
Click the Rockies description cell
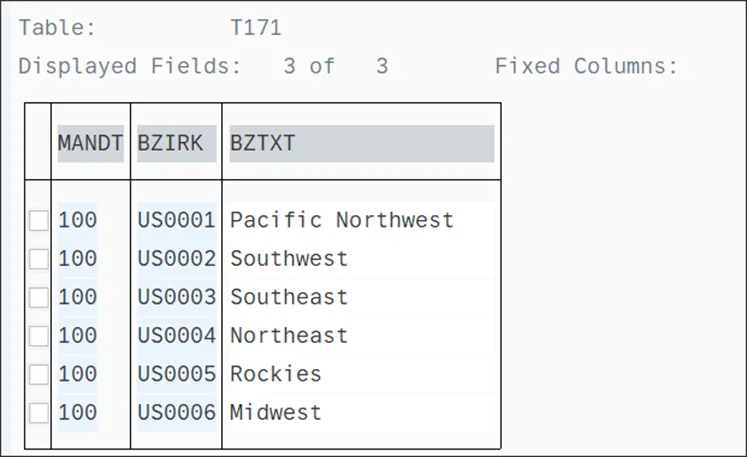coord(276,374)
